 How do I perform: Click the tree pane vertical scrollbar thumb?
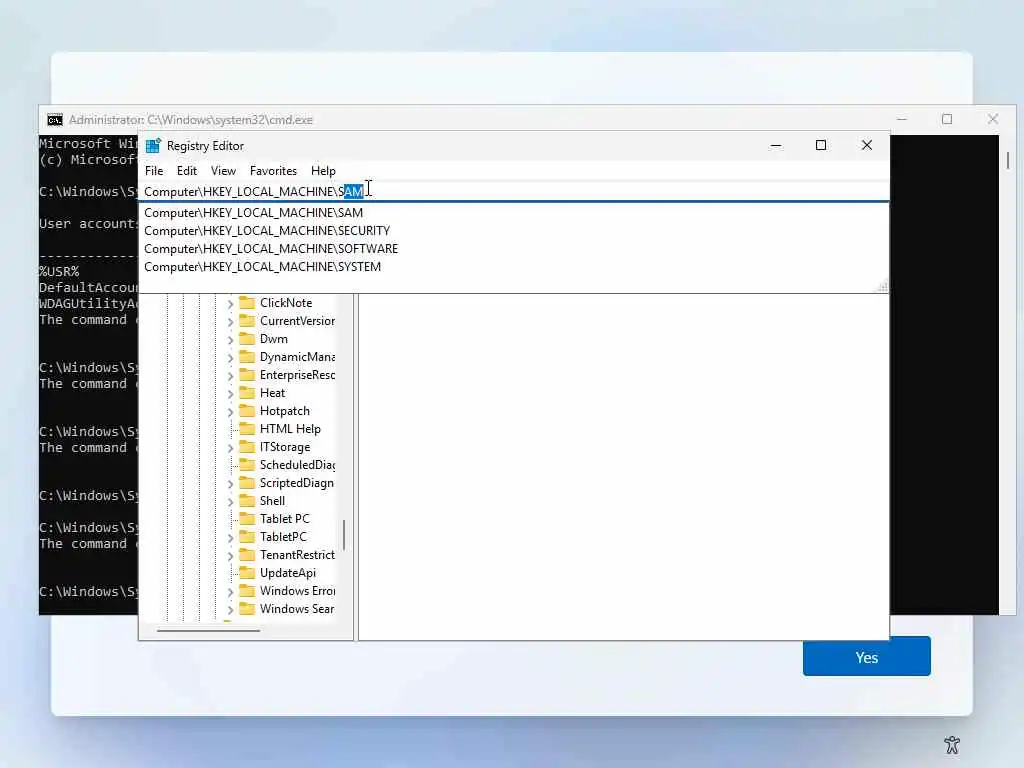pyautogui.click(x=344, y=534)
